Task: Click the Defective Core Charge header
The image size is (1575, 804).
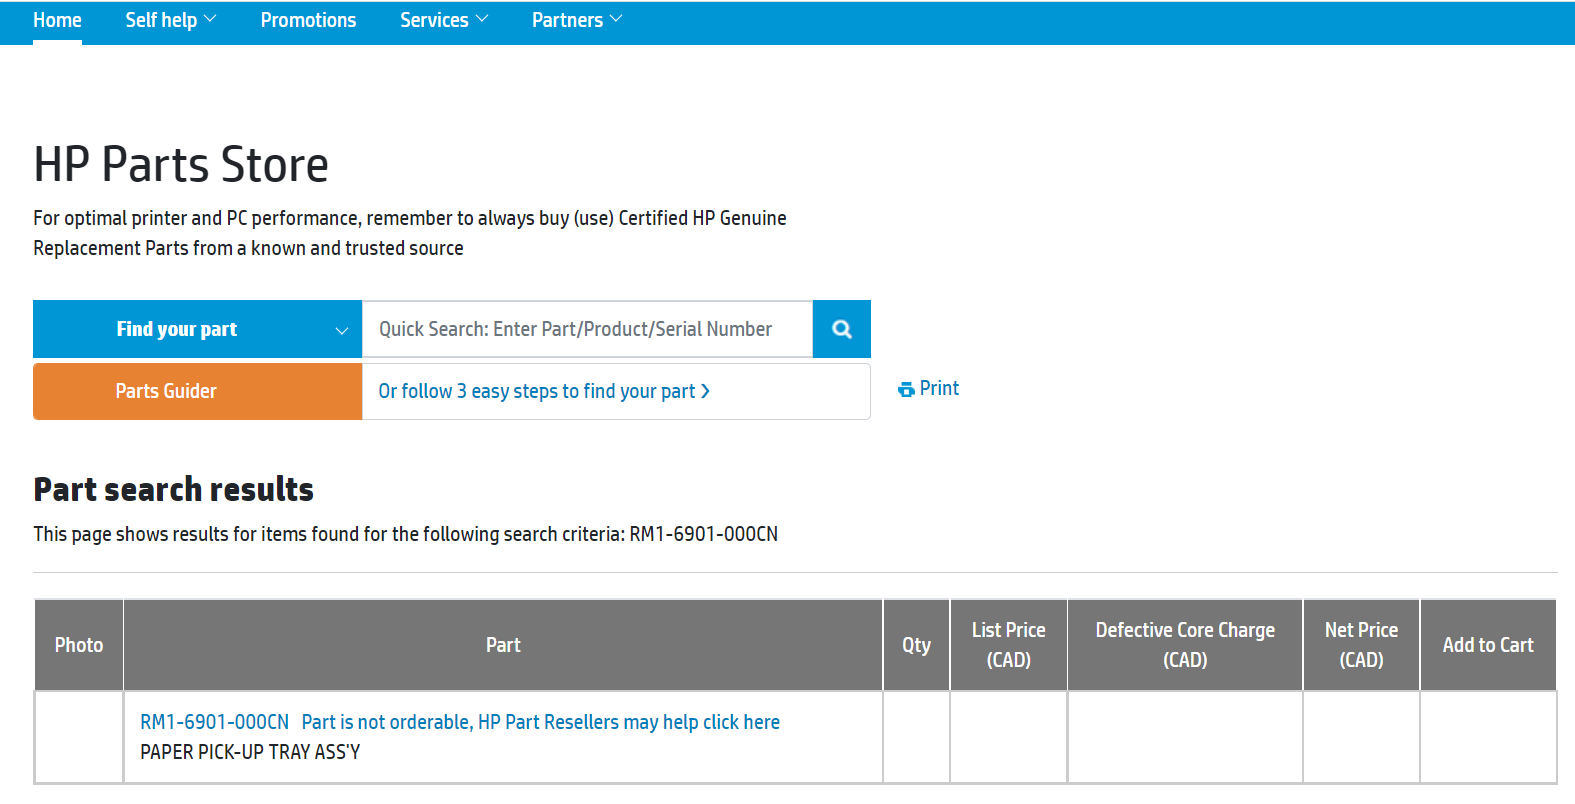Action: 1185,645
